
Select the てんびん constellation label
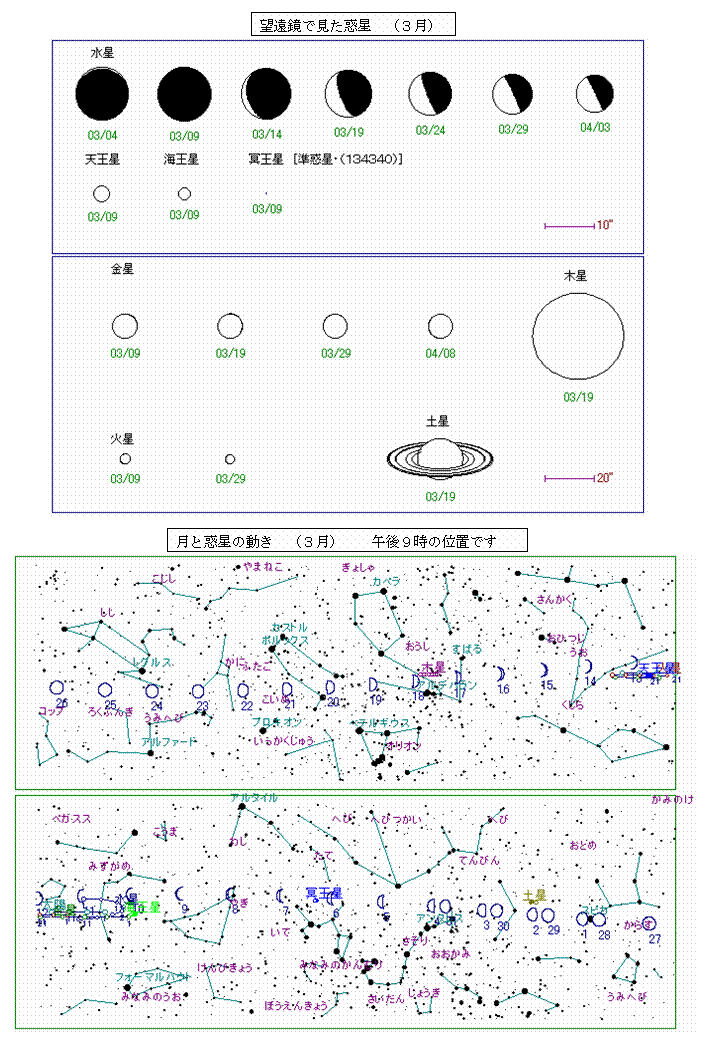tap(480, 860)
